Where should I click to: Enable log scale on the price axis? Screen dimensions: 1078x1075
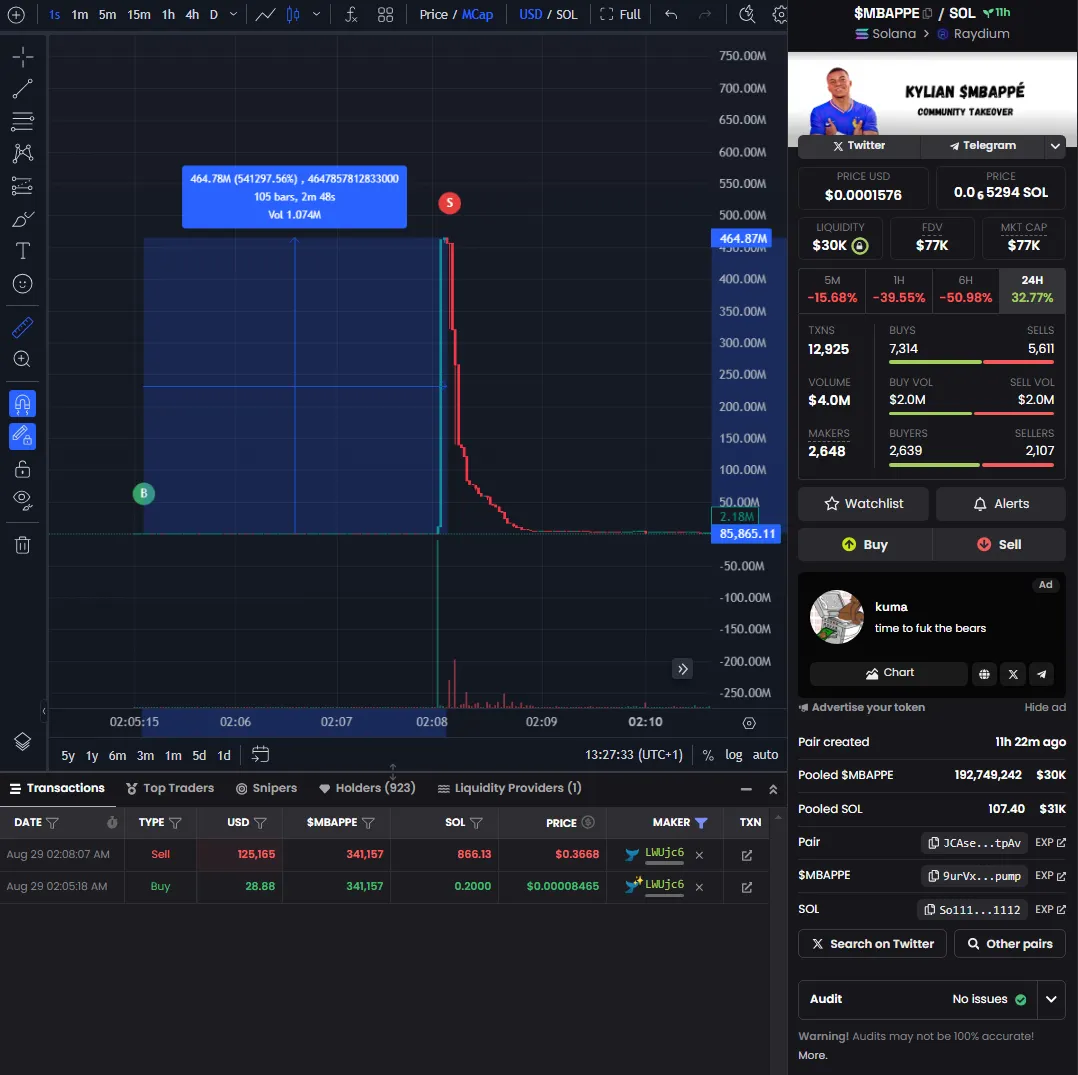[x=734, y=754]
